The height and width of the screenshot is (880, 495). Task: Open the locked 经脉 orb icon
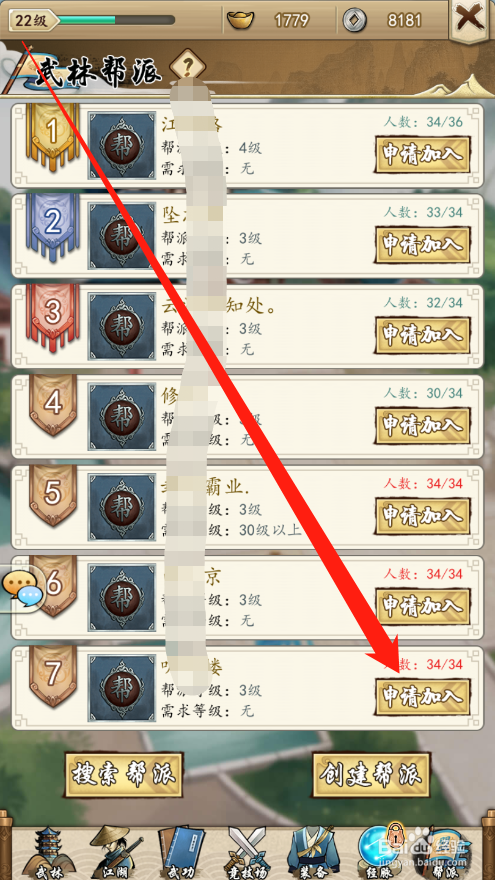383,852
